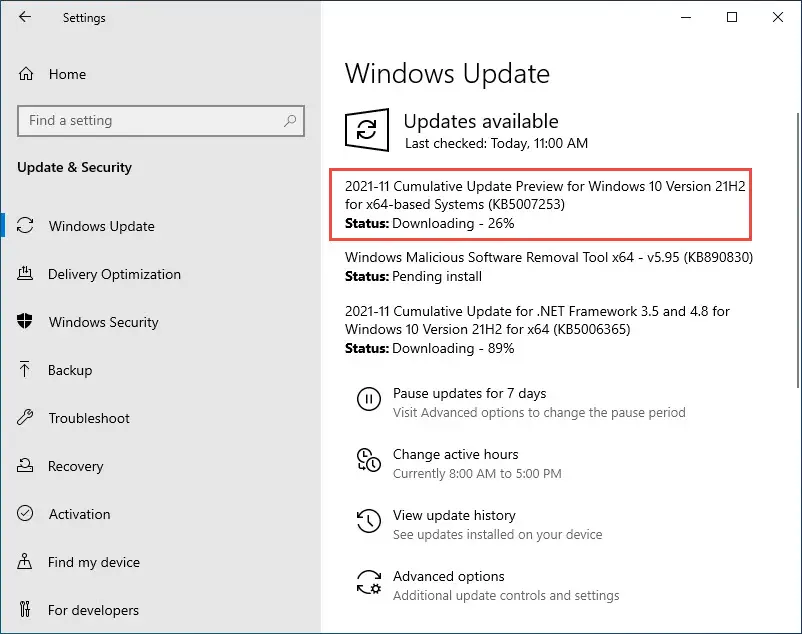Click the search magnifier icon
The image size is (802, 634).
tap(290, 121)
